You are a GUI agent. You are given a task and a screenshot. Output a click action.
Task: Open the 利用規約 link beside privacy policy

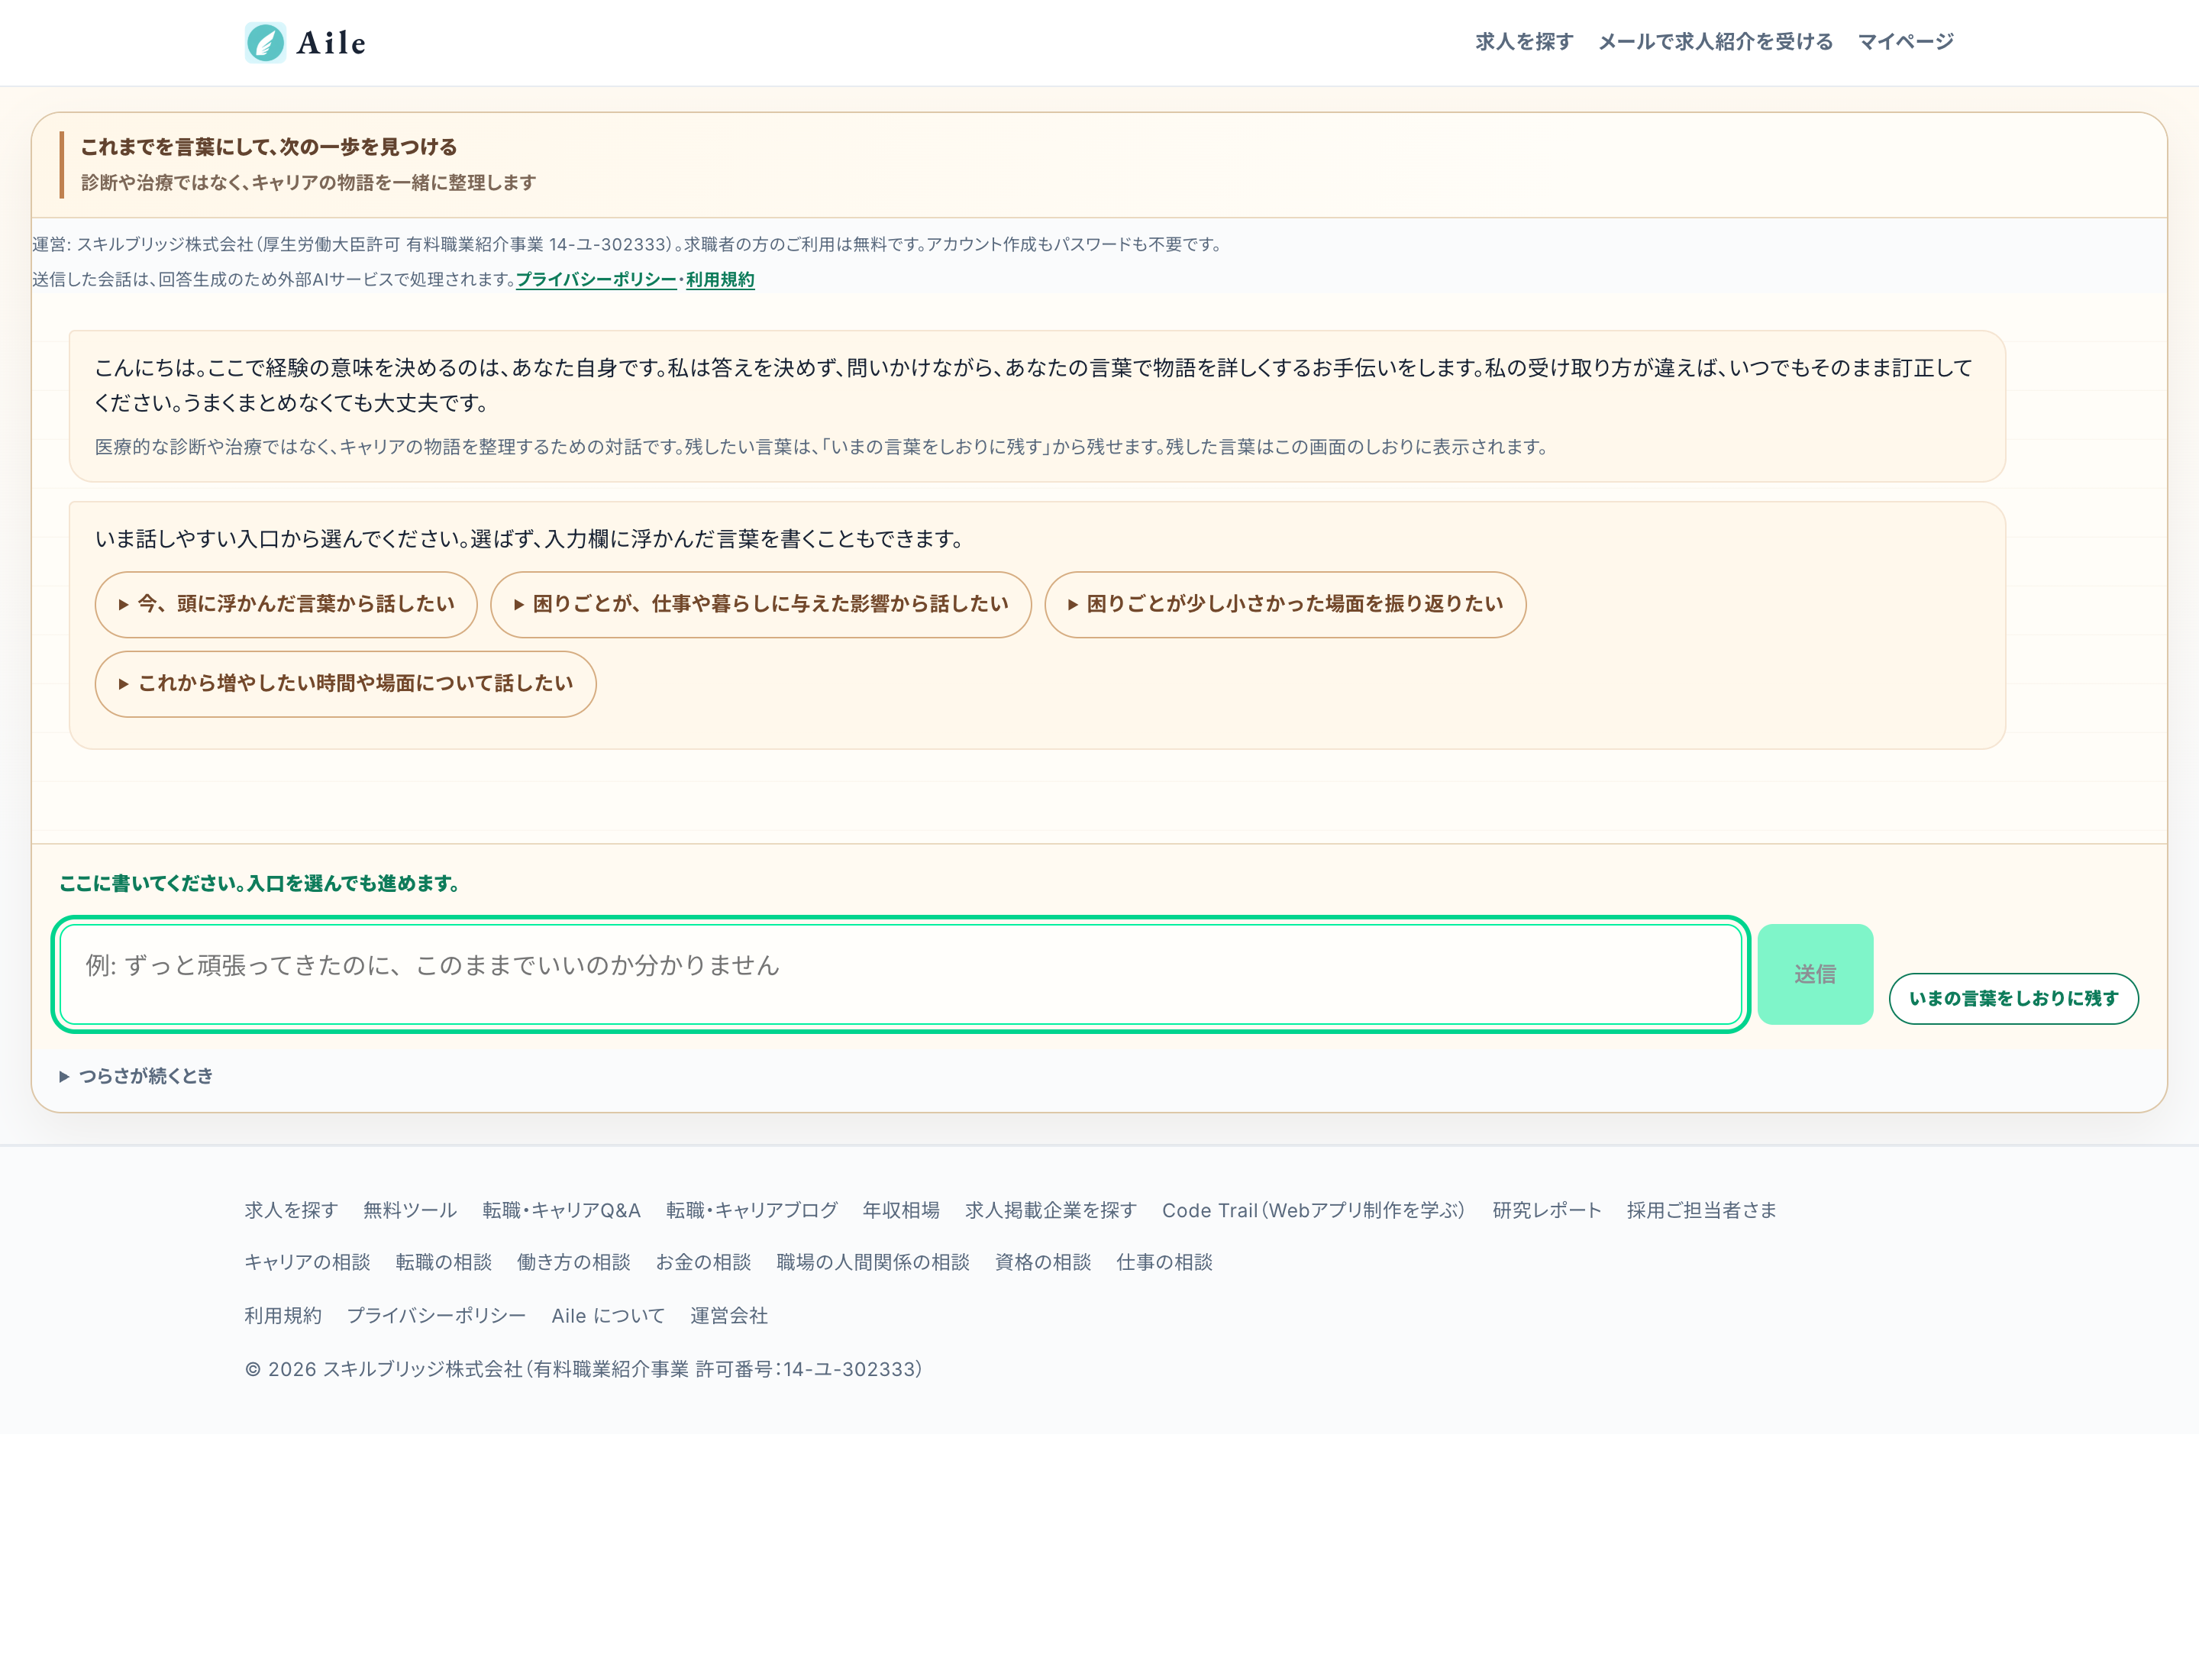tap(720, 280)
